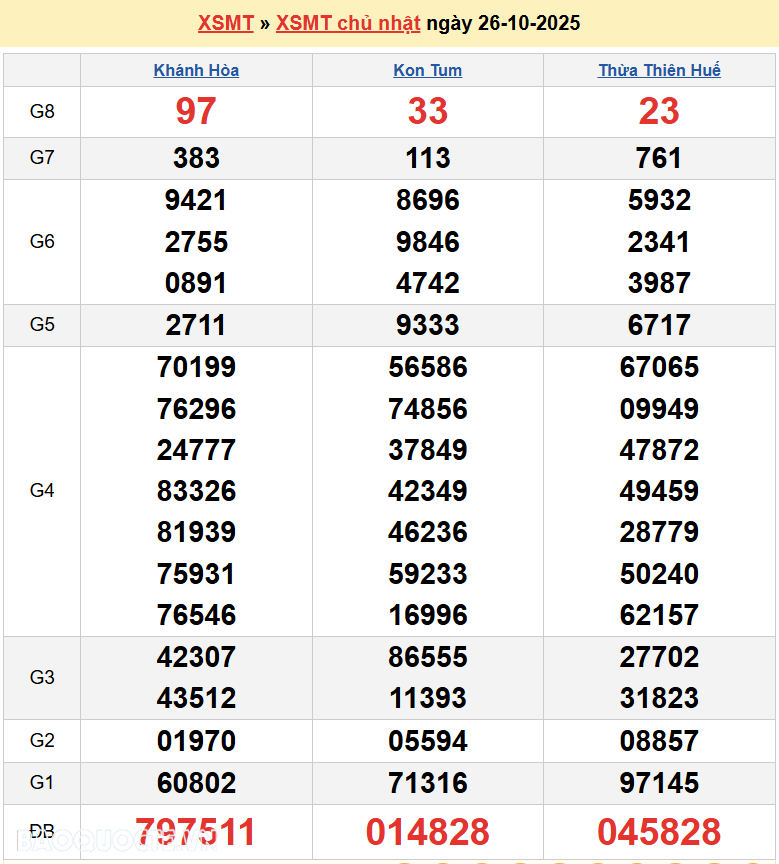Screen dimensions: 779x864
Task: Open the XSMT chủ nhật link
Action: click(x=347, y=23)
